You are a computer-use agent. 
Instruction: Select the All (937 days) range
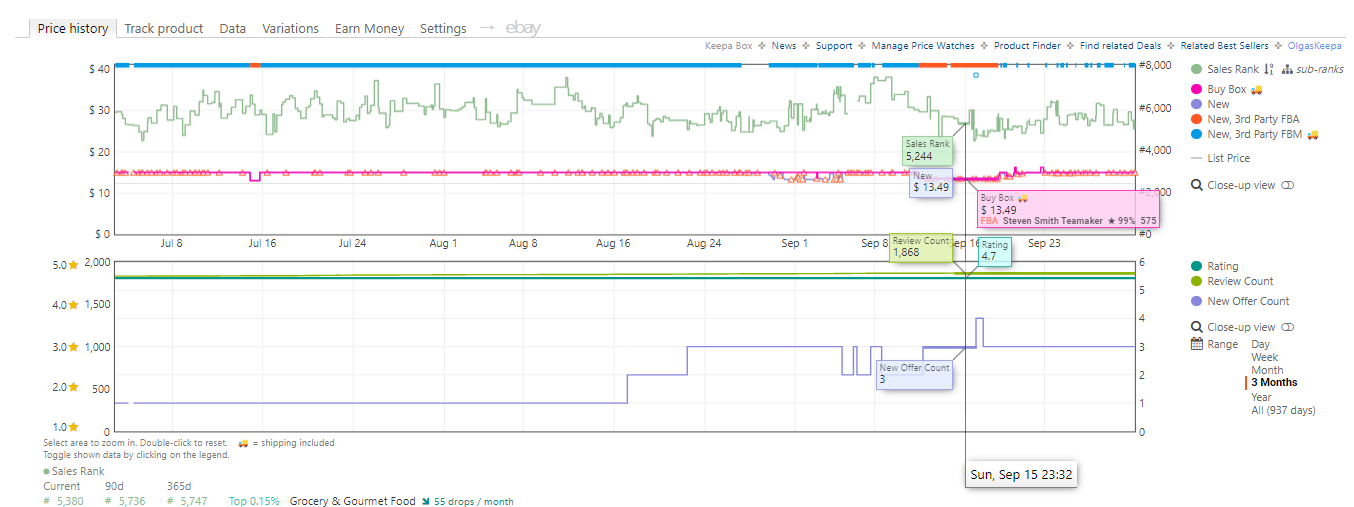(x=1283, y=410)
